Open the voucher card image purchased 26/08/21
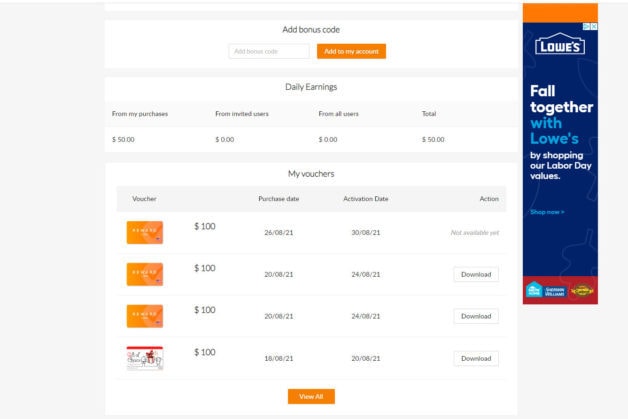The height and width of the screenshot is (419, 628). 144,233
